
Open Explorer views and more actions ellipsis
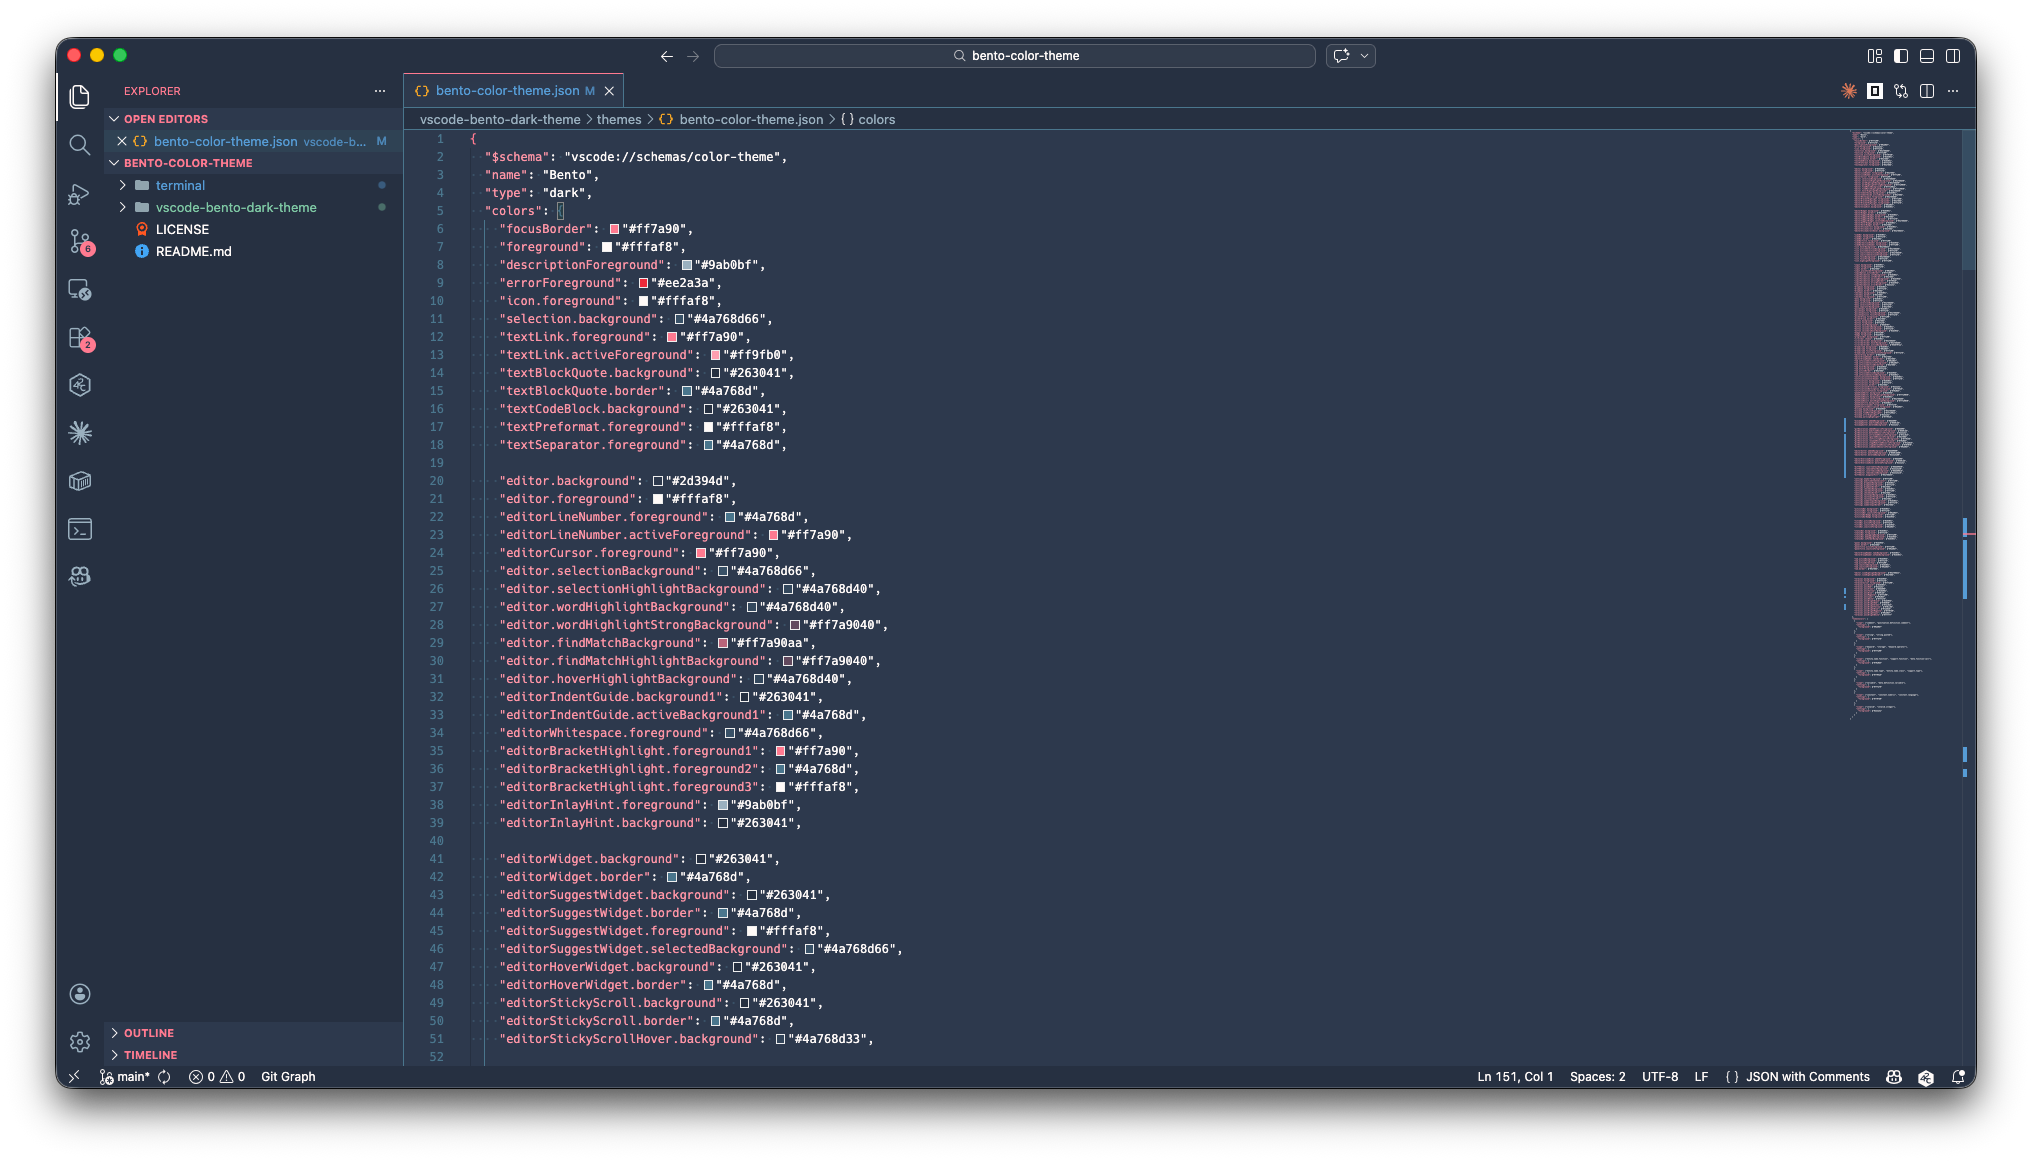pyautogui.click(x=380, y=91)
